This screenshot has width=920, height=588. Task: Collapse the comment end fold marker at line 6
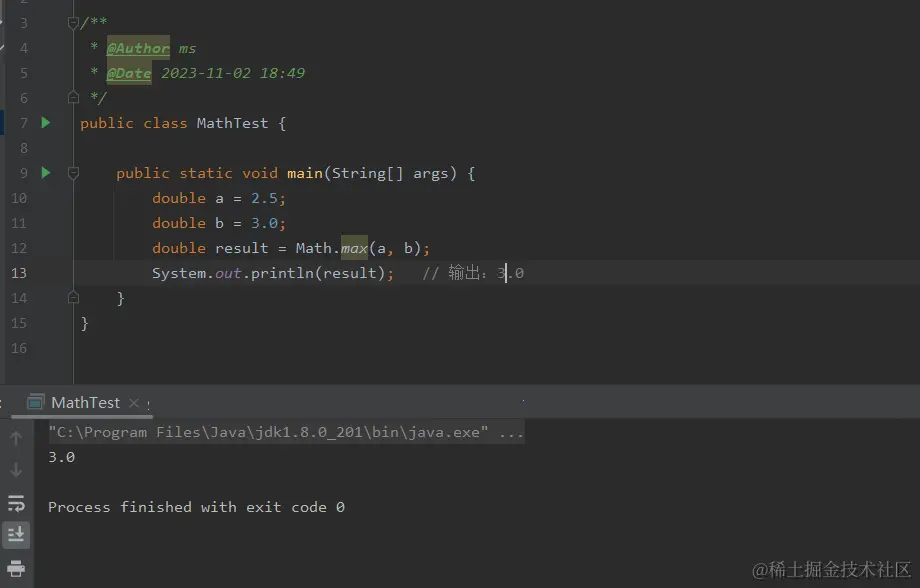73,97
